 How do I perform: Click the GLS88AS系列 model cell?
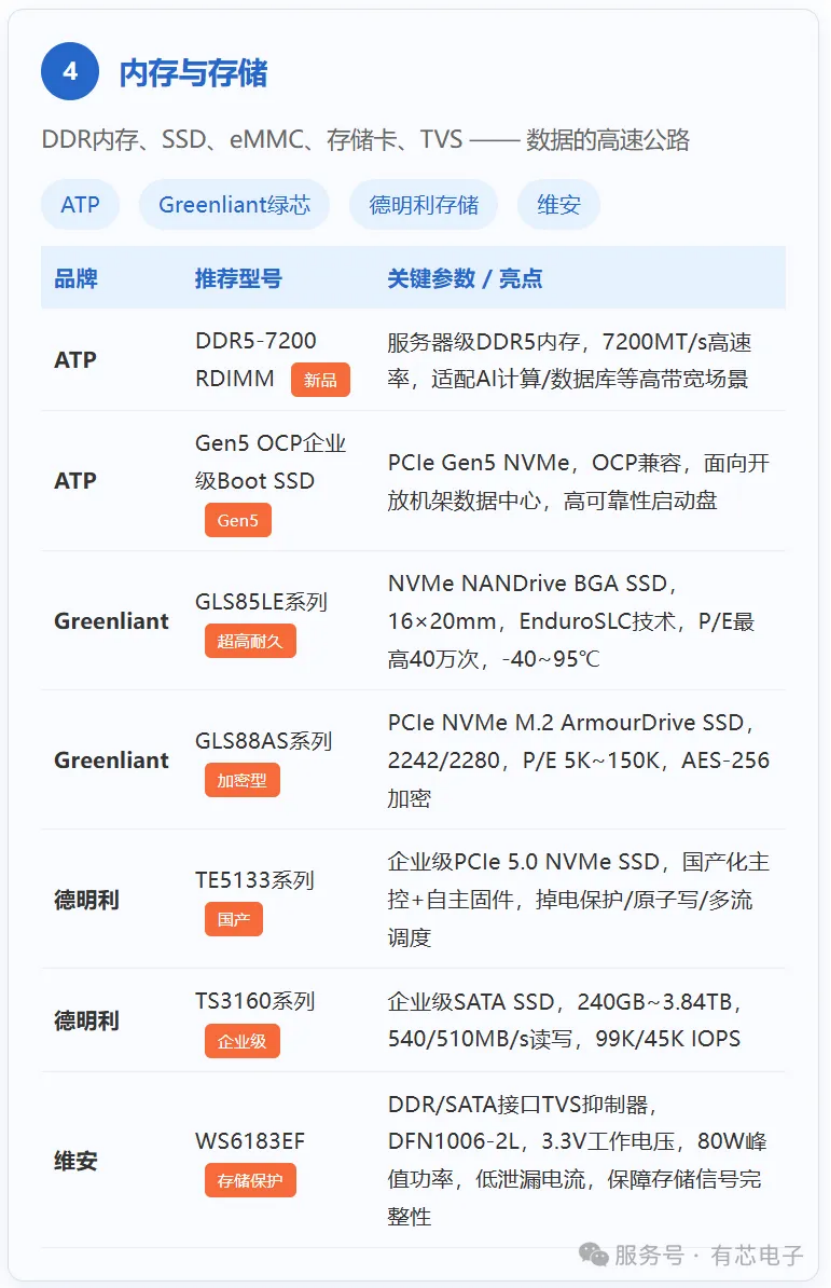[x=264, y=741]
